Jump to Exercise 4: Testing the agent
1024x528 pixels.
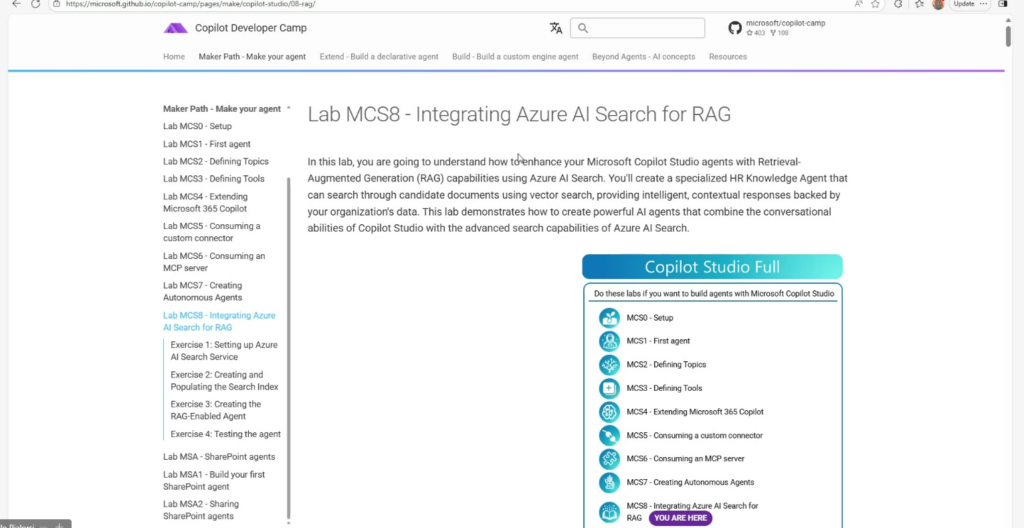coord(225,434)
